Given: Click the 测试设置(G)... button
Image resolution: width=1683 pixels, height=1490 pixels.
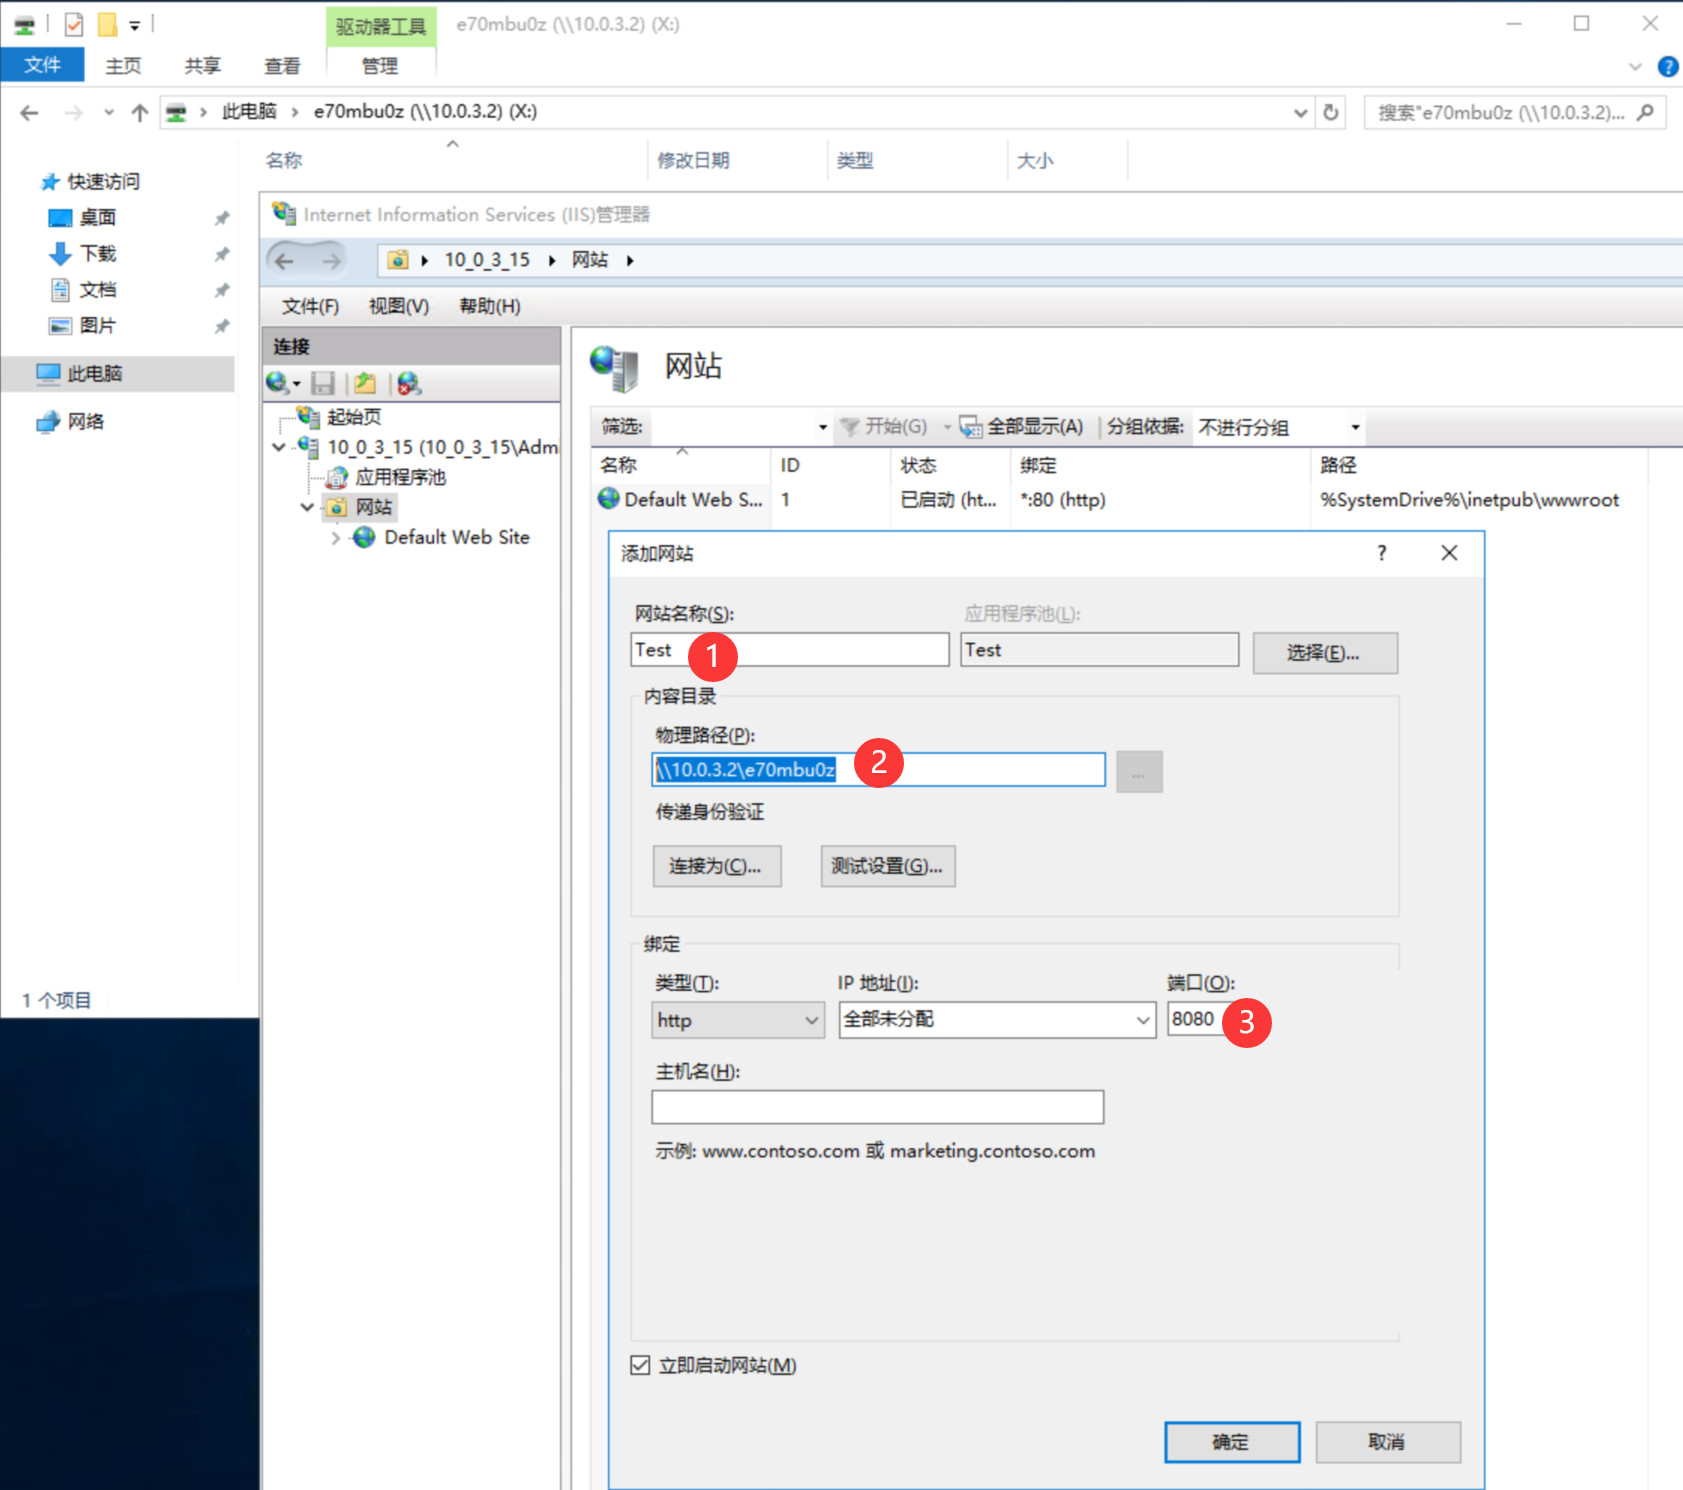Looking at the screenshot, I should pos(887,866).
